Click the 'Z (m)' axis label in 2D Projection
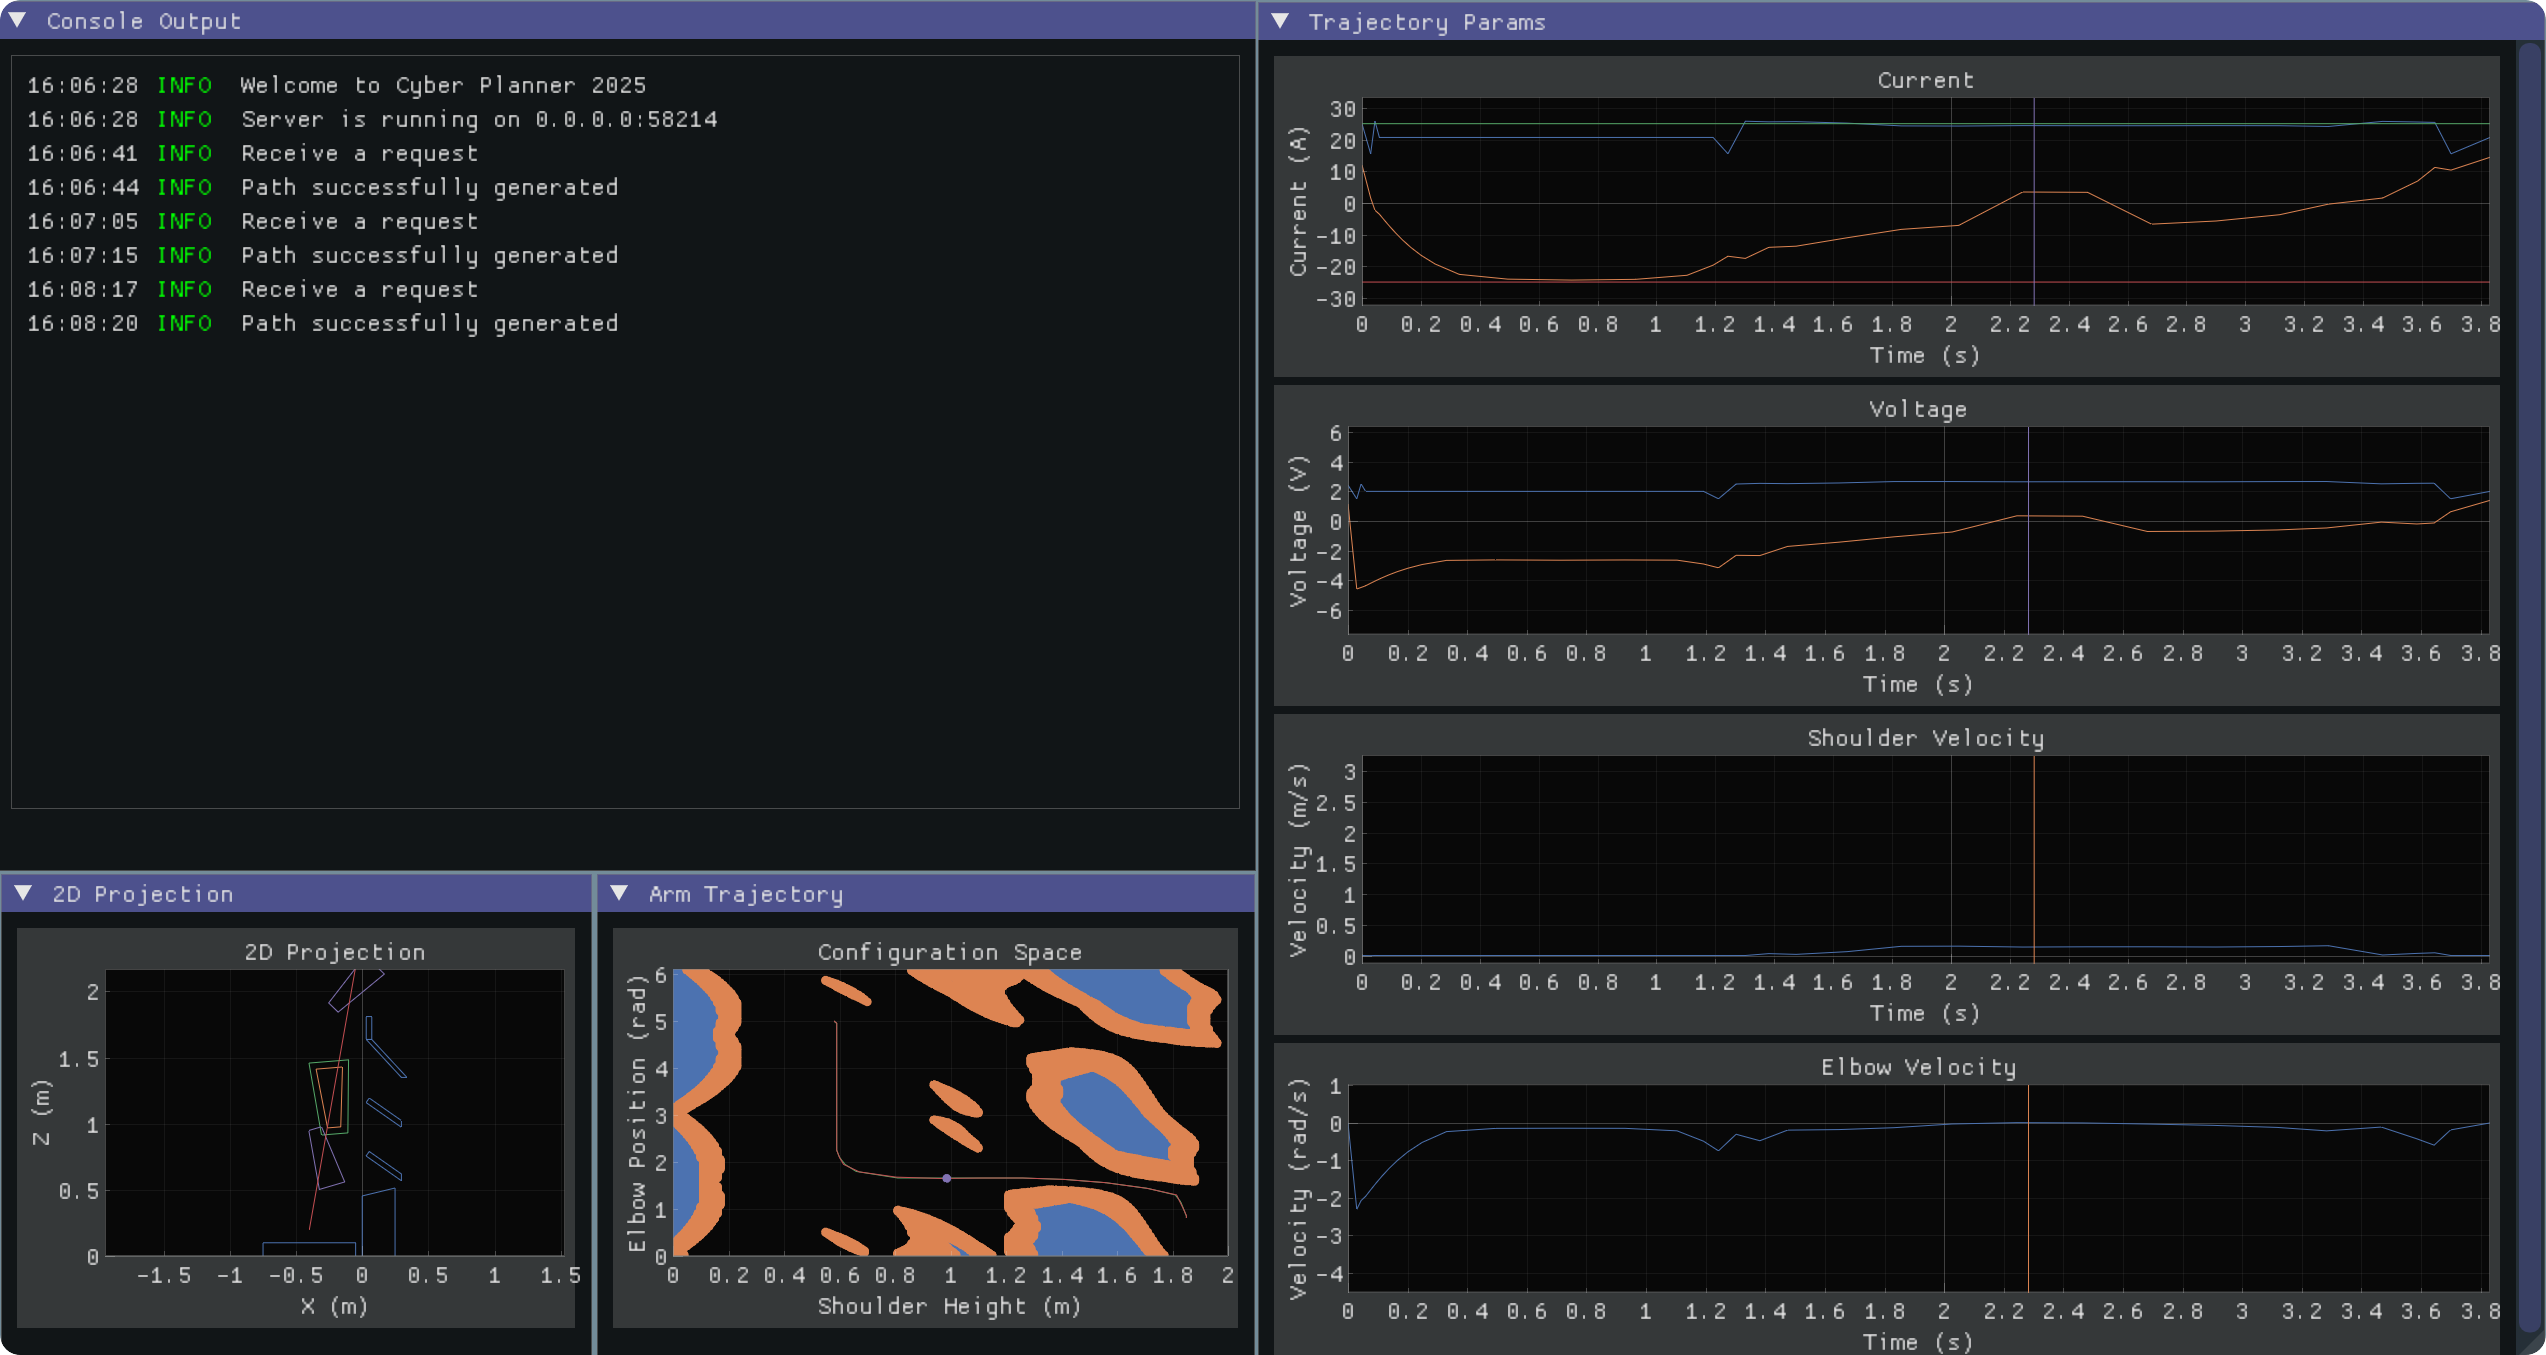 click(40, 1112)
